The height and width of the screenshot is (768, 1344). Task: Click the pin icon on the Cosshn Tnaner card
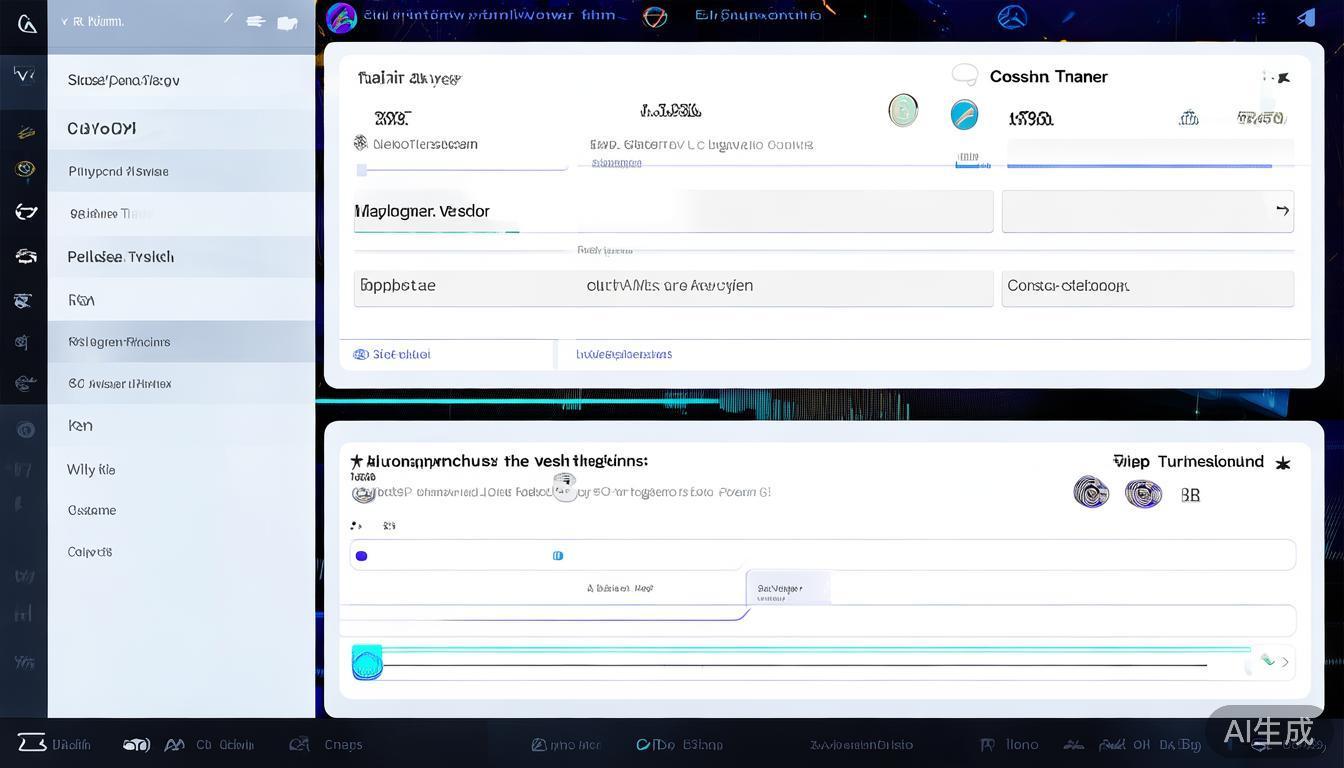point(1283,76)
